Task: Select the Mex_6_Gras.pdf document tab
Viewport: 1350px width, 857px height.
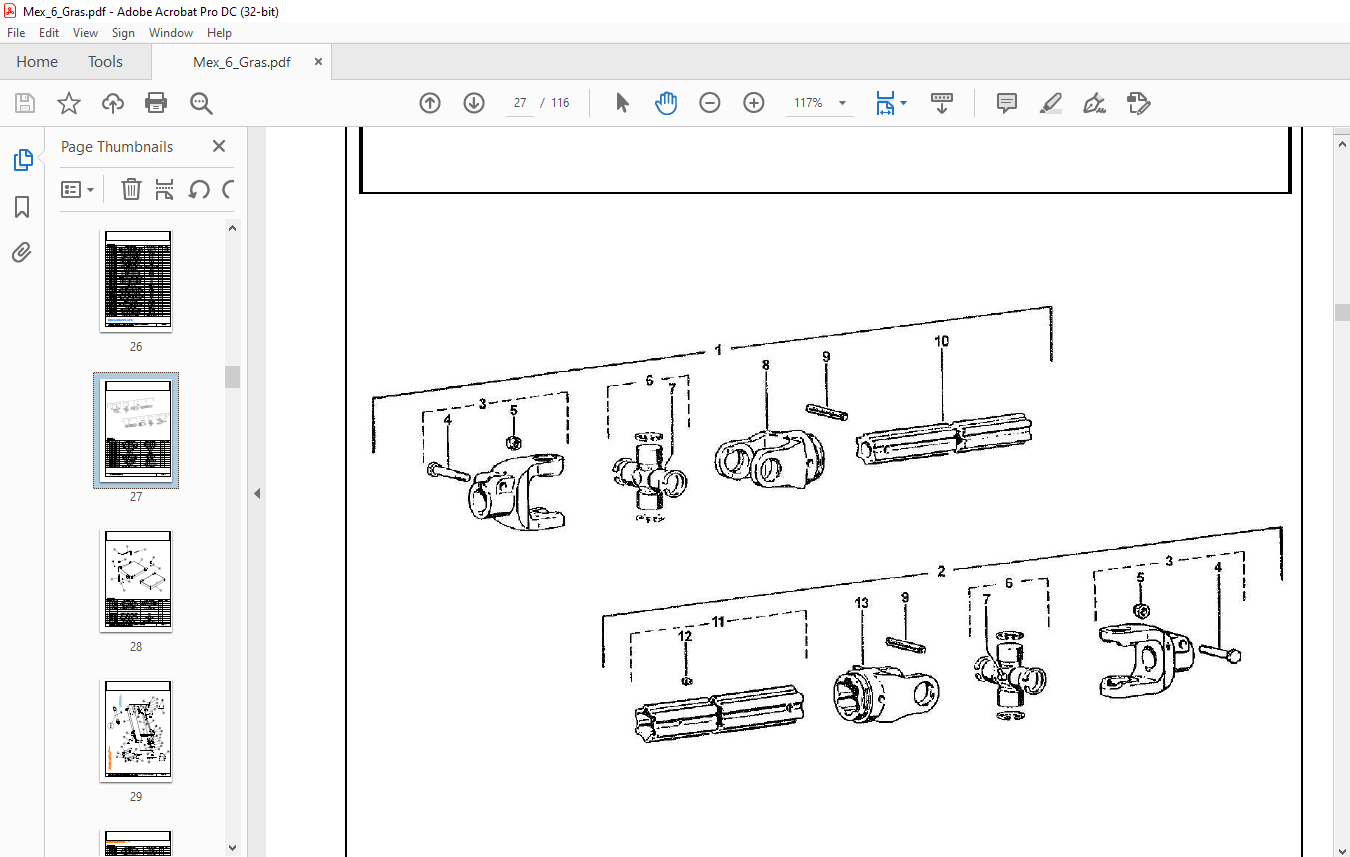Action: click(242, 62)
